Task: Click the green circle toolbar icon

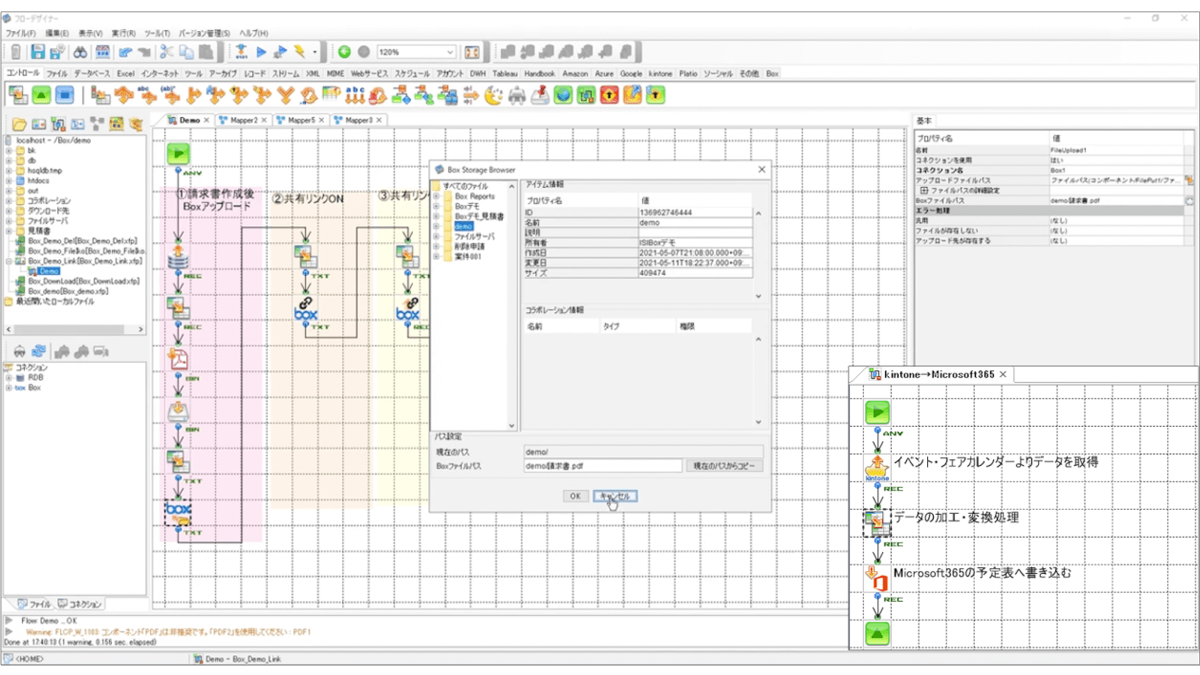Action: 345,52
